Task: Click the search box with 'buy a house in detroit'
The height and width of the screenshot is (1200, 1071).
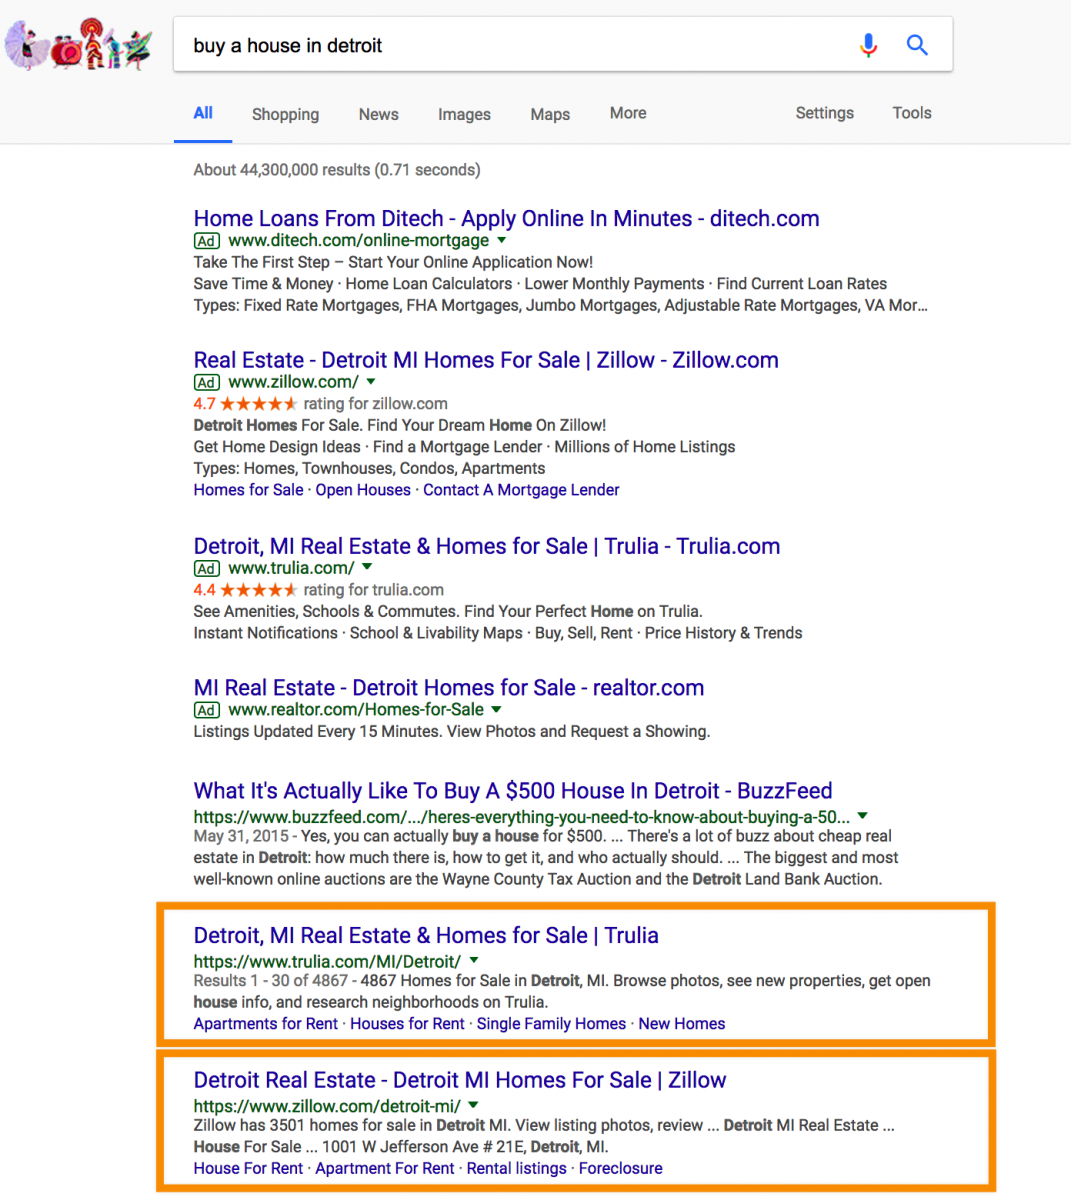Action: [563, 45]
